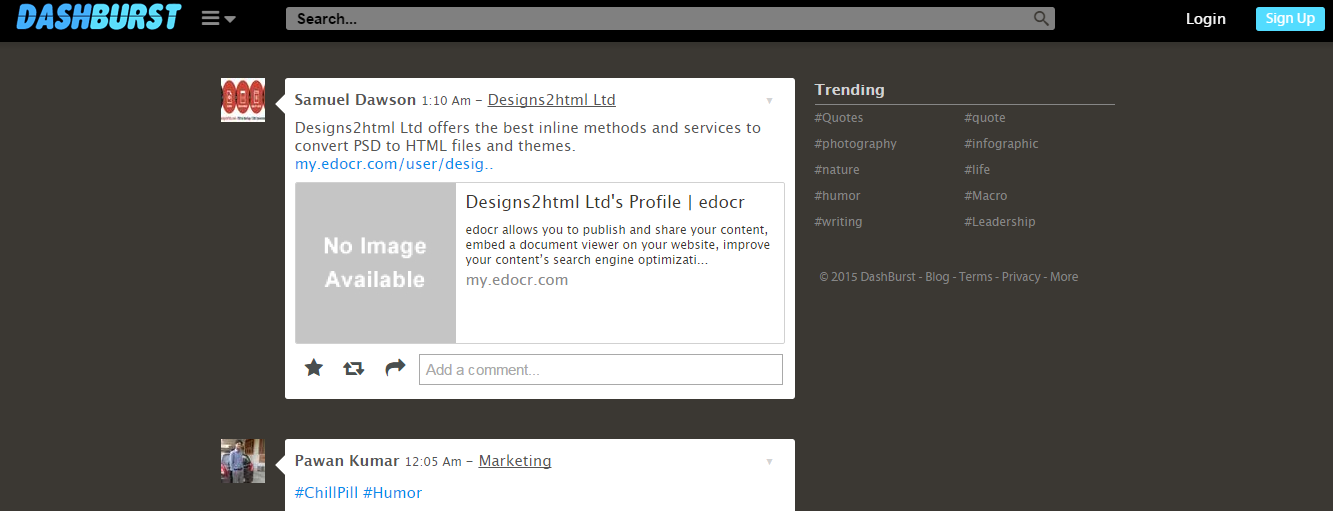Screen dimensions: 1333x511
Task: Open trending tag #Macro
Action: tap(986, 196)
